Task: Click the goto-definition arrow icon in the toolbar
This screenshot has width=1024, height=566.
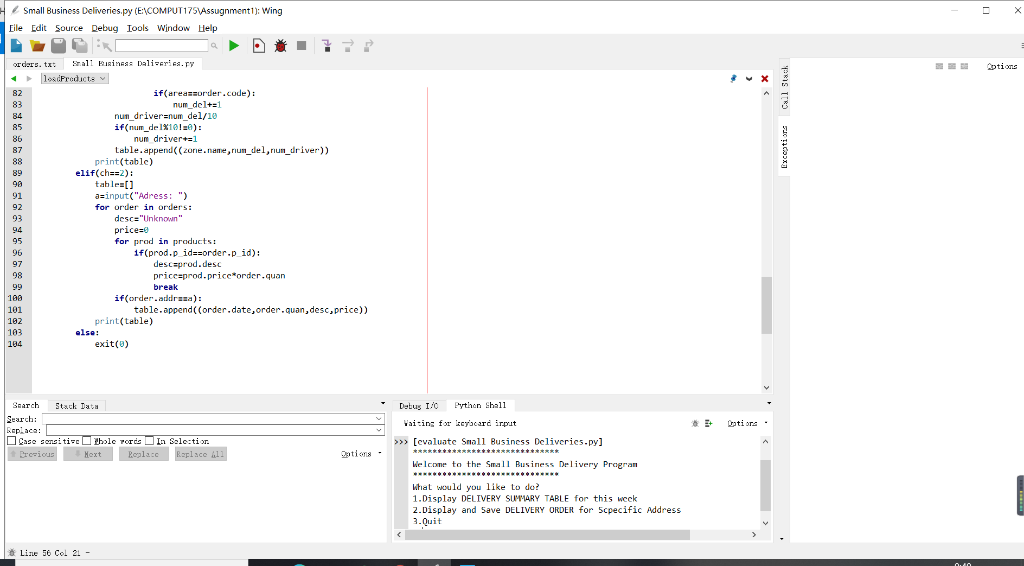Action: coord(104,46)
